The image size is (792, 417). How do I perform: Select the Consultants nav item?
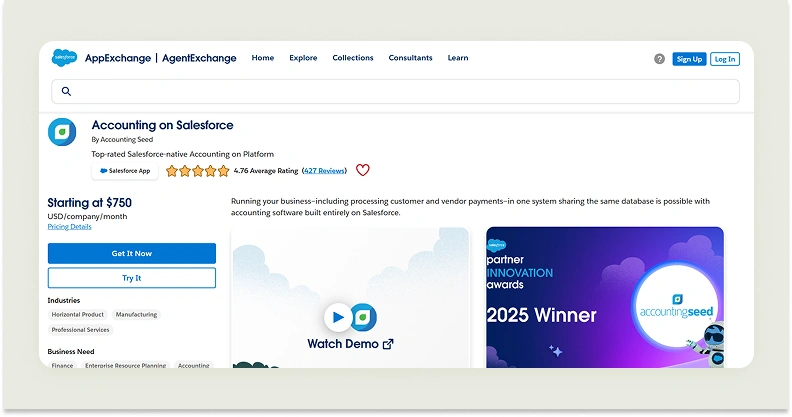point(410,58)
